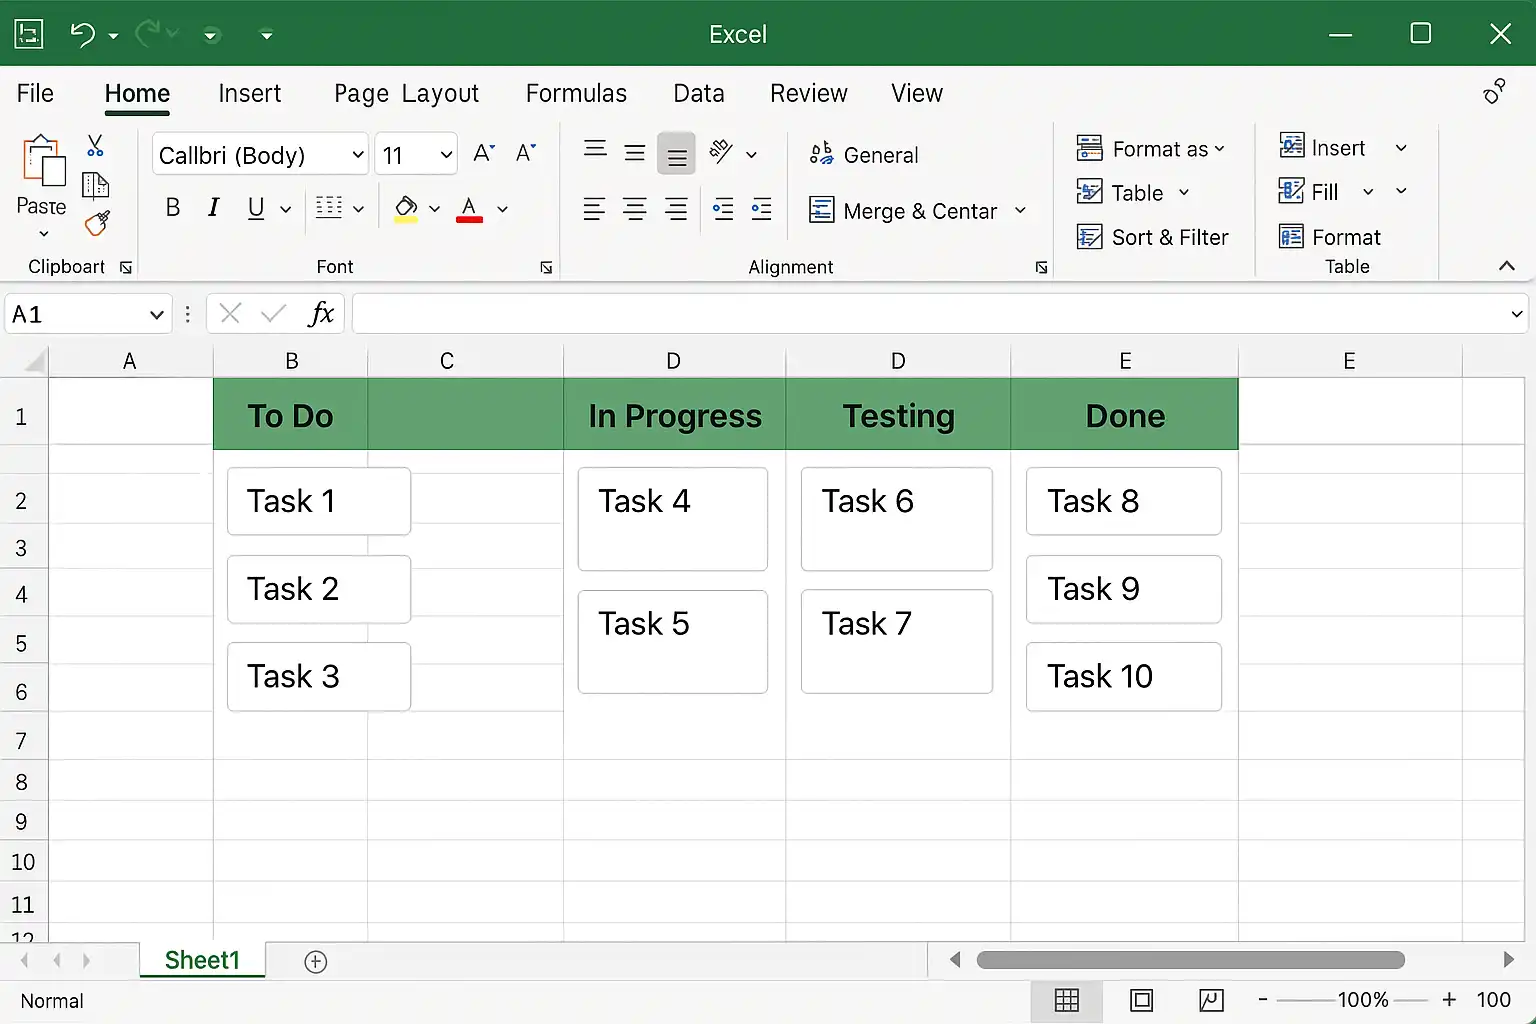Click the Increase Font Size icon

[484, 153]
